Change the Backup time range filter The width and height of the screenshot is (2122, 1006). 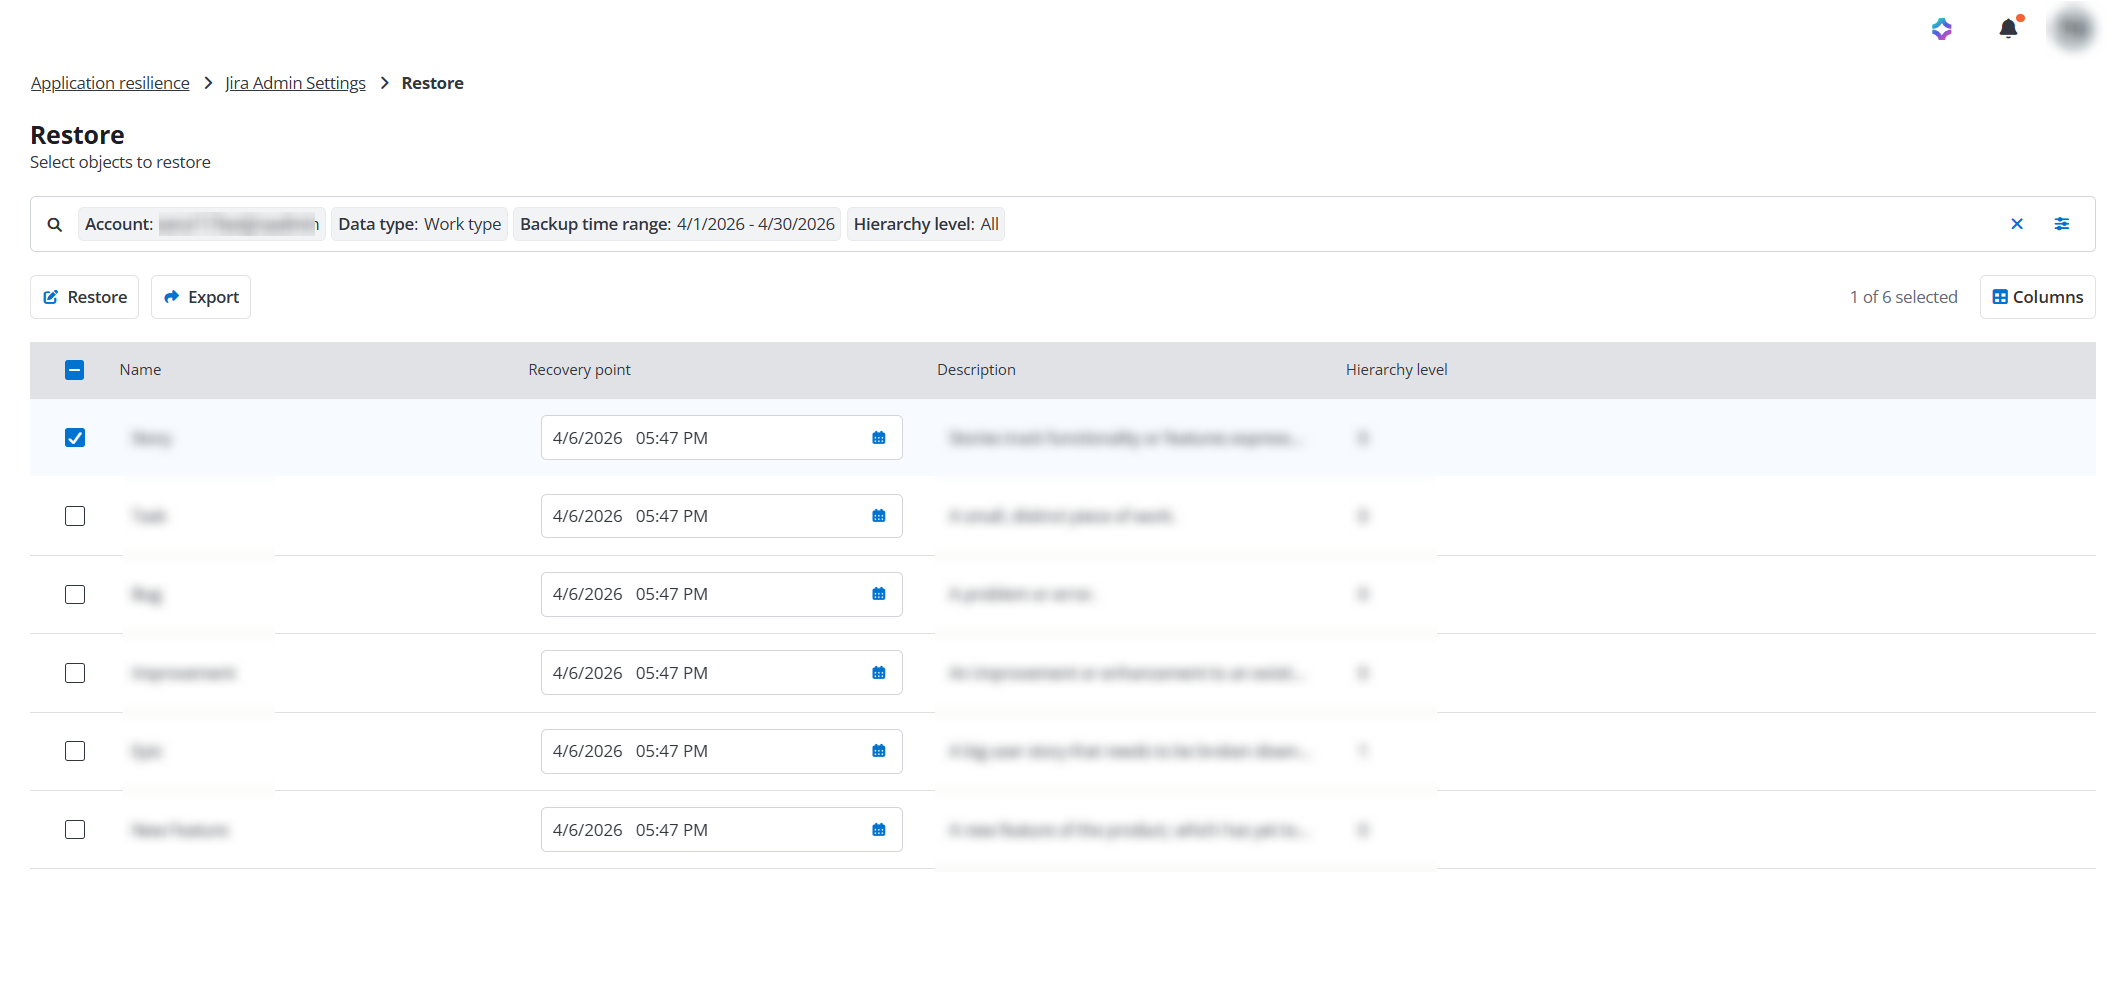point(677,224)
